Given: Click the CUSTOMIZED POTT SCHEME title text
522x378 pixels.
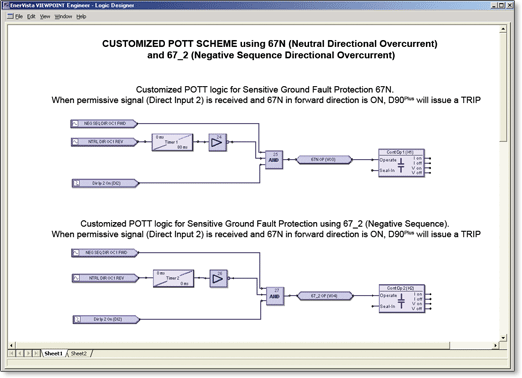Looking at the screenshot, I should point(270,49).
